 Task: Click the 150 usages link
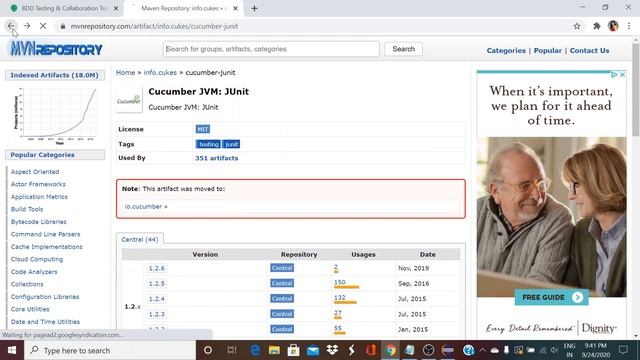pos(340,282)
